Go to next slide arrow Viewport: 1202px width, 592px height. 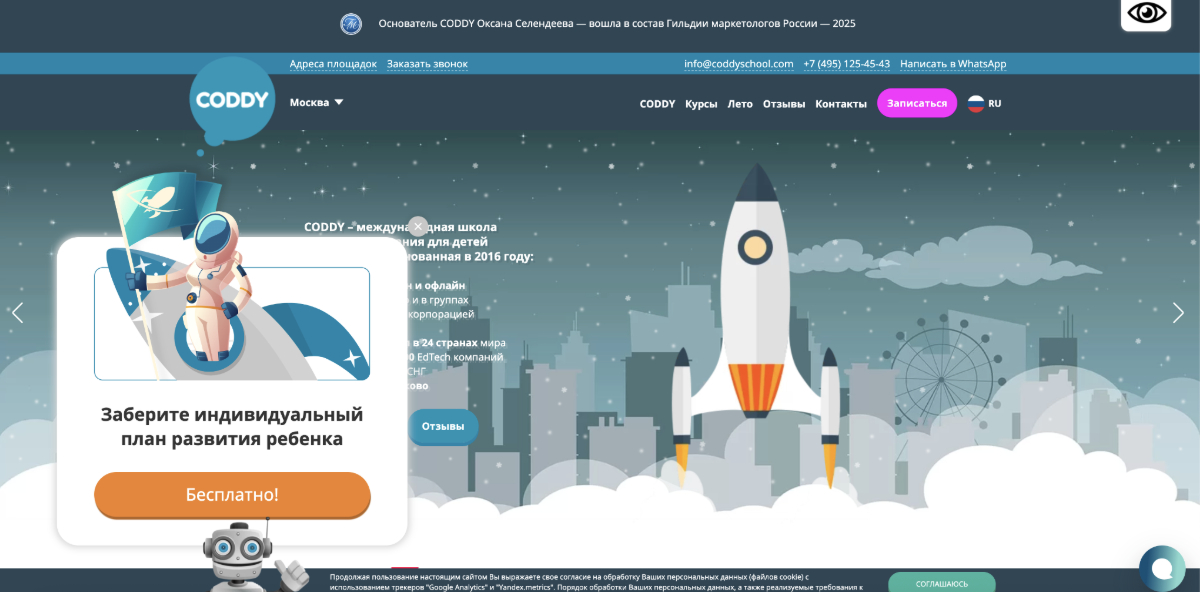pos(1178,313)
